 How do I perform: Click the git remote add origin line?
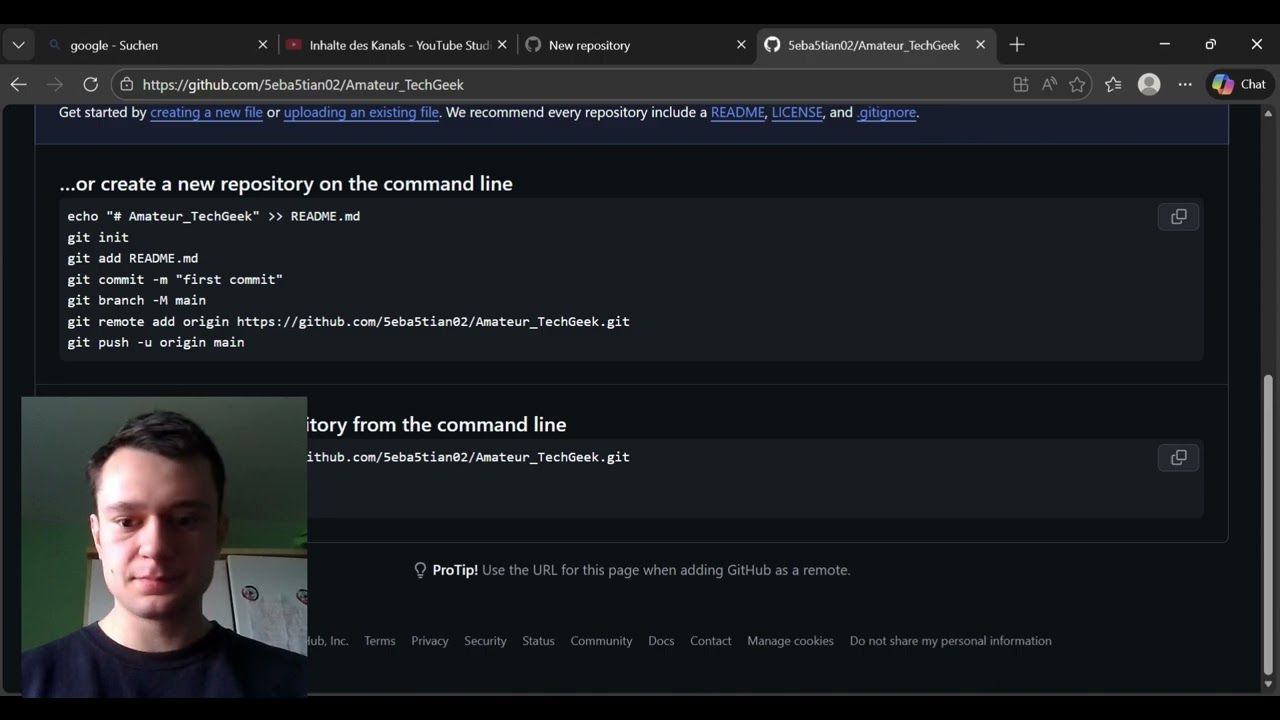click(348, 321)
